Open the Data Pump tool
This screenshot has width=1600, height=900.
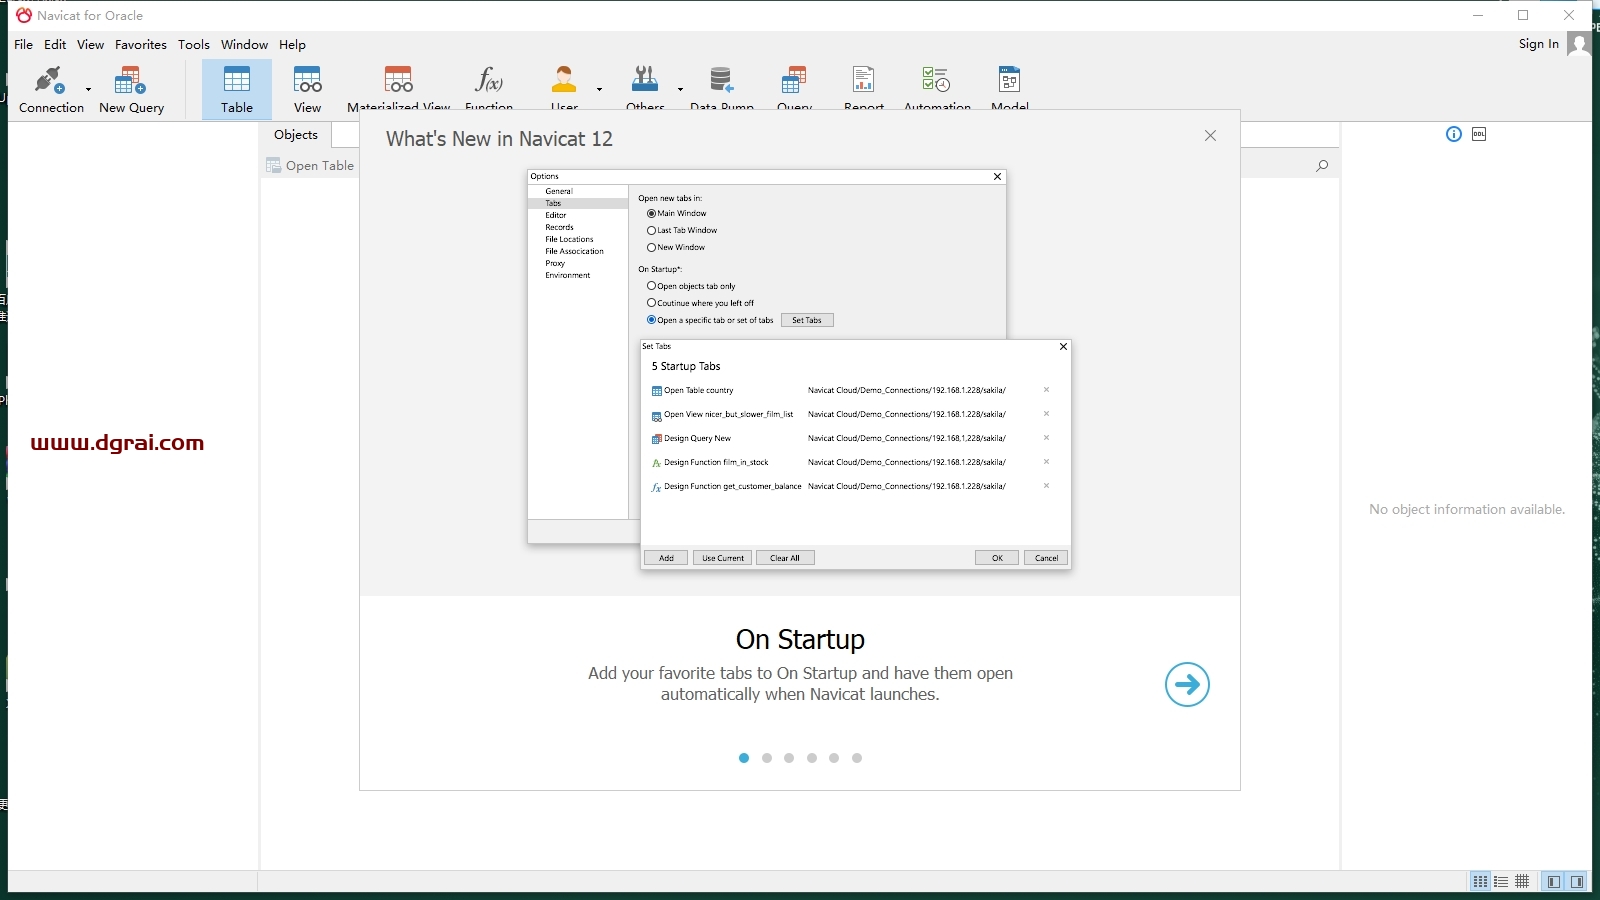click(722, 88)
